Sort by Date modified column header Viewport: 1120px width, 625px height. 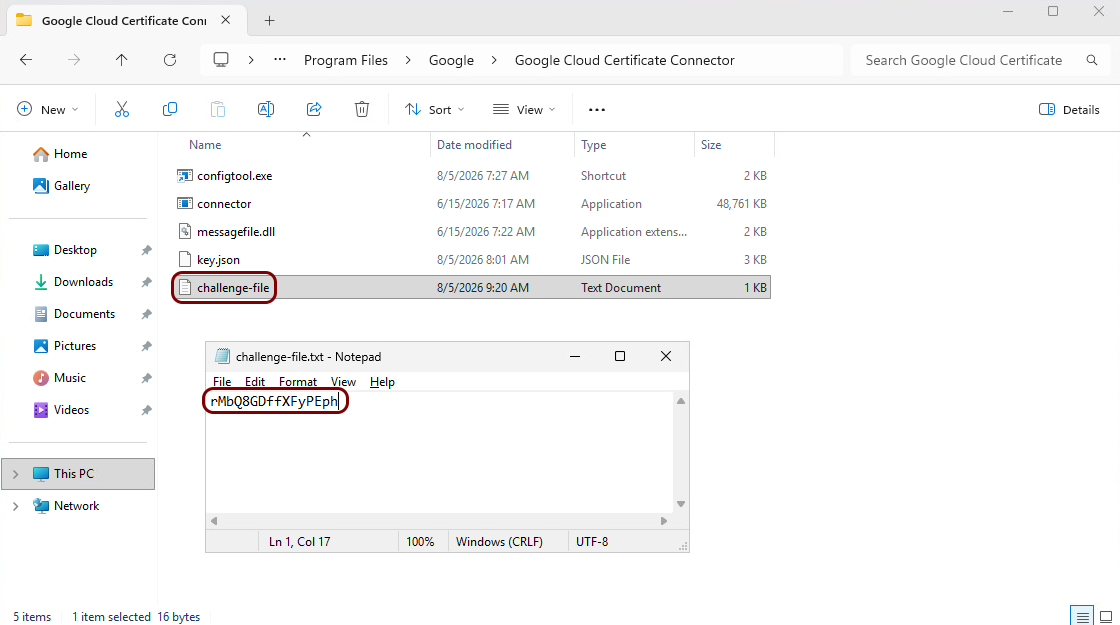point(474,144)
